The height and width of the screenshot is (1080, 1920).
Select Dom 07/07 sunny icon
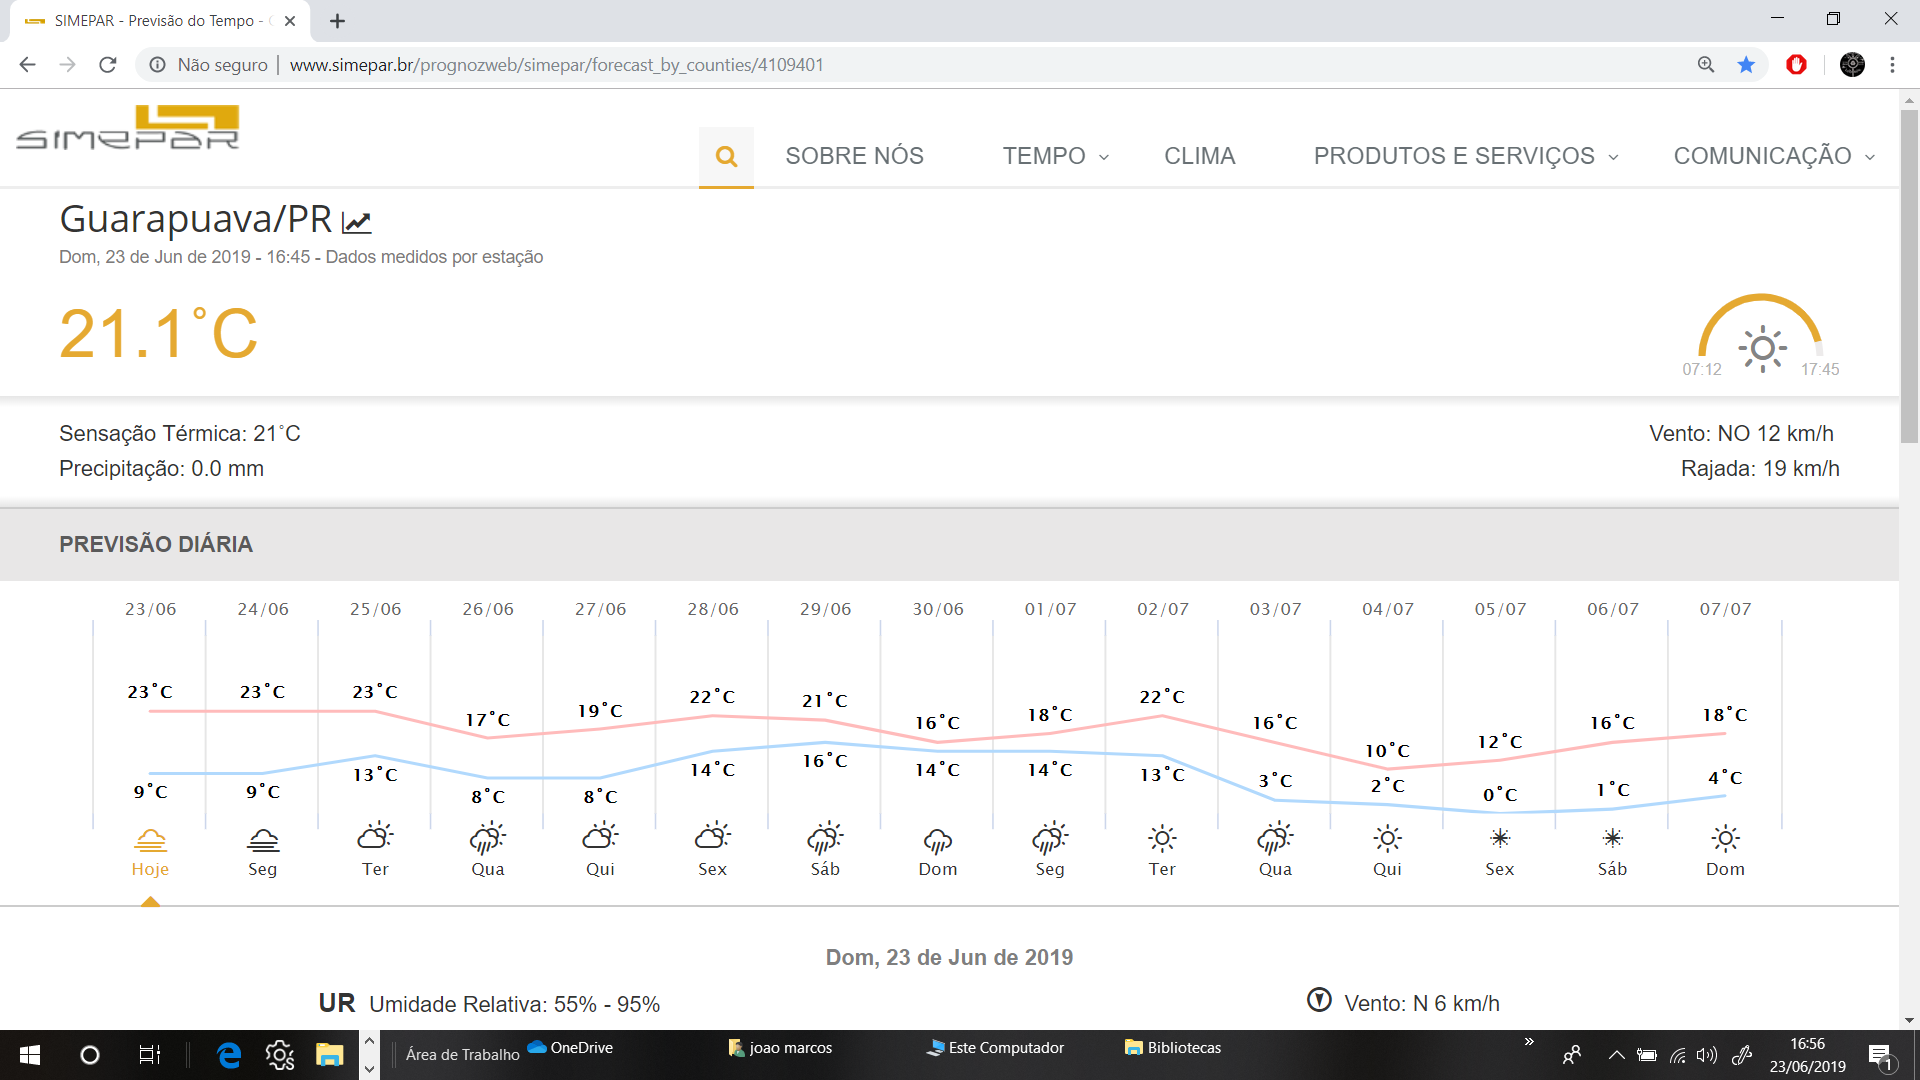click(1725, 838)
